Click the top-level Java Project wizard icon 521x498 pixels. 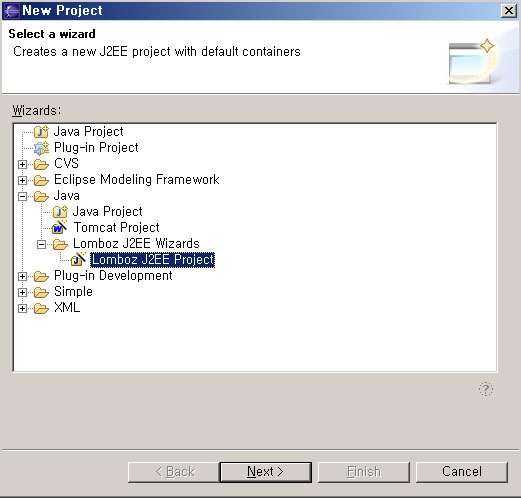pos(41,132)
